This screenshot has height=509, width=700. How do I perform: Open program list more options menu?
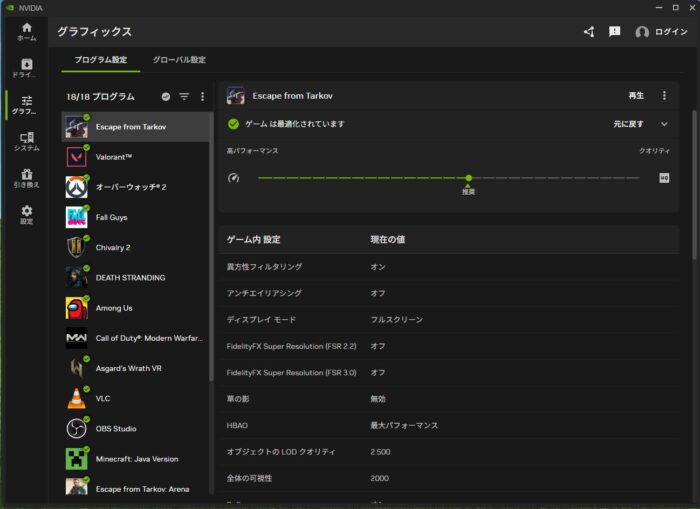tap(202, 96)
